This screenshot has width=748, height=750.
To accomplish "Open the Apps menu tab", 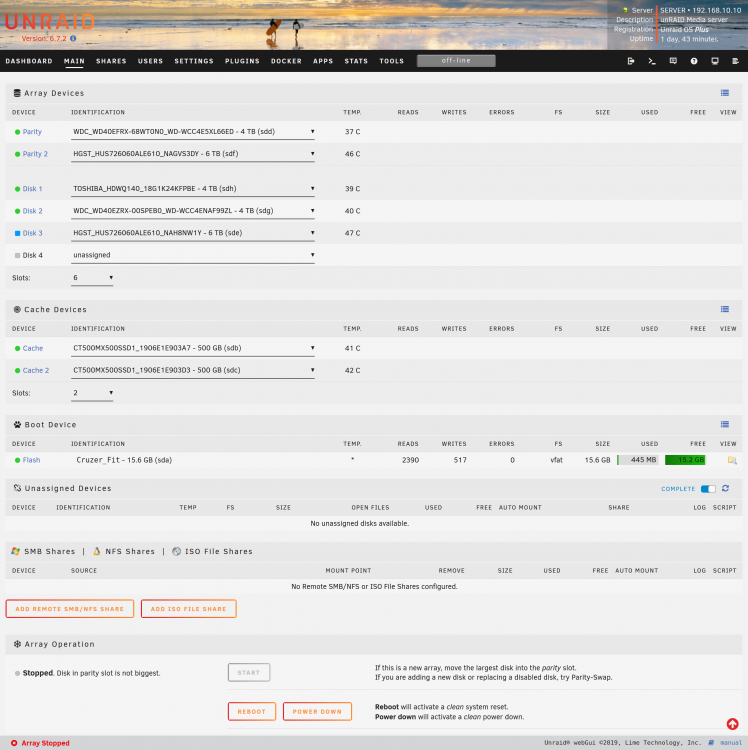I will [323, 61].
